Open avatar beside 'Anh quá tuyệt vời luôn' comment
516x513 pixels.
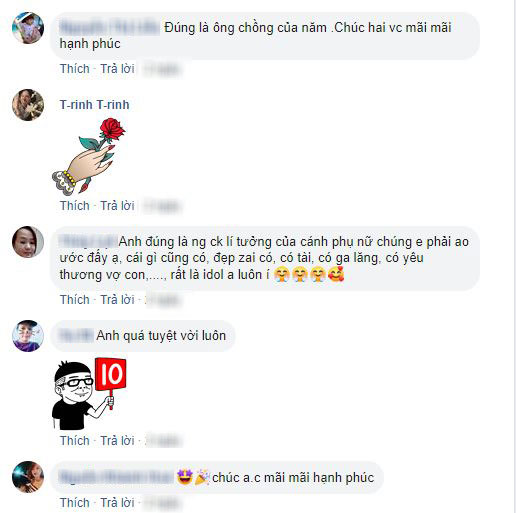(x=28, y=336)
